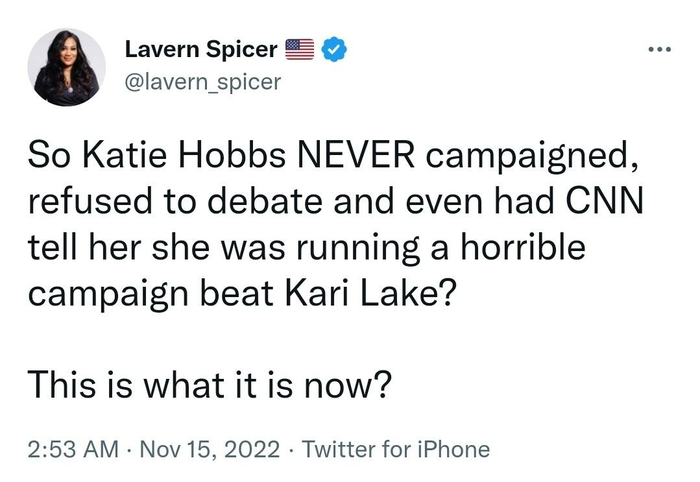
Task: Click the word "campaigned" in first line
Action: click(x=509, y=156)
